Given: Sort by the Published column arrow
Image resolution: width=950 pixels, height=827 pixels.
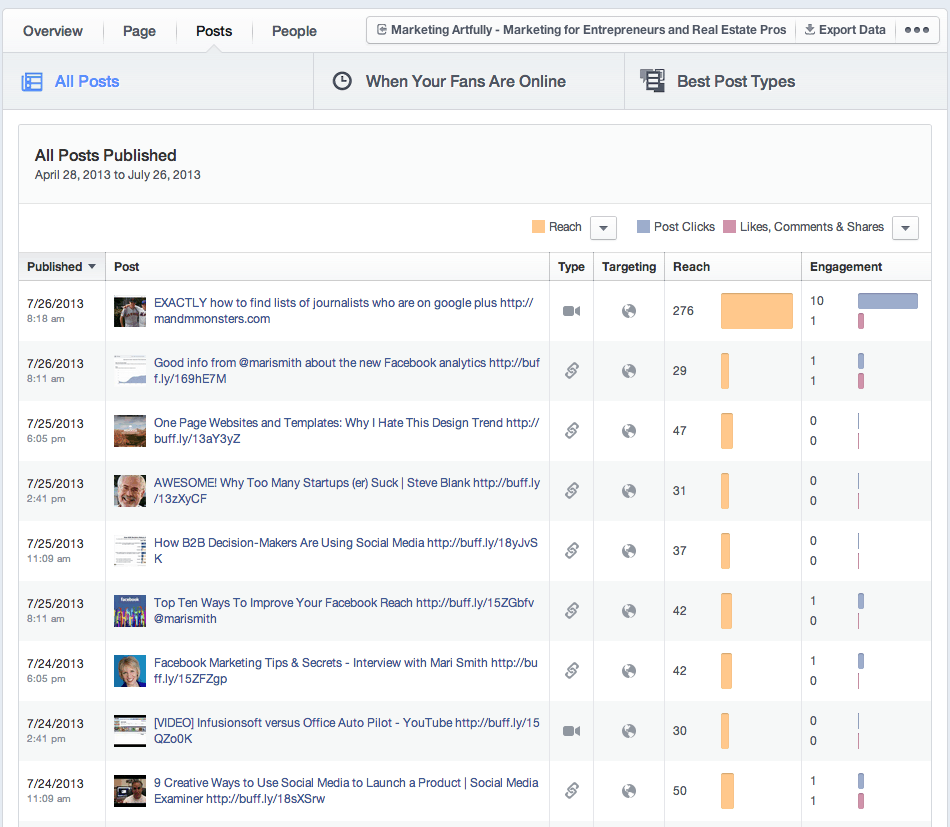Looking at the screenshot, I should (x=92, y=267).
